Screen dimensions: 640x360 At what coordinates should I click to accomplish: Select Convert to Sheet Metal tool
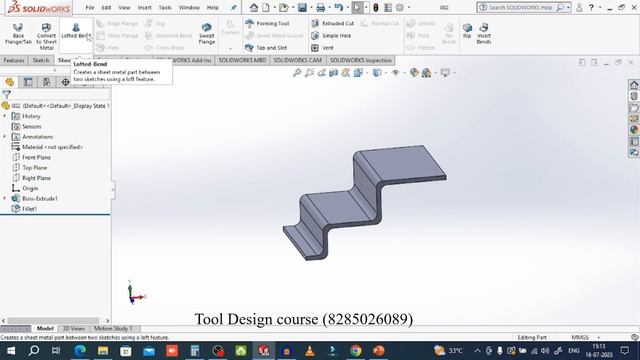pyautogui.click(x=46, y=36)
